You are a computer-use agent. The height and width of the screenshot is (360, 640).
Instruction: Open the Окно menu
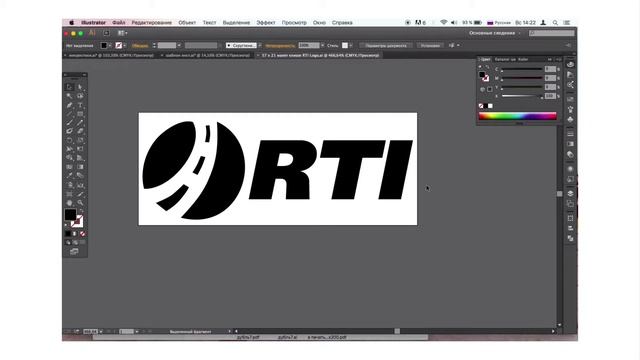[x=319, y=22]
